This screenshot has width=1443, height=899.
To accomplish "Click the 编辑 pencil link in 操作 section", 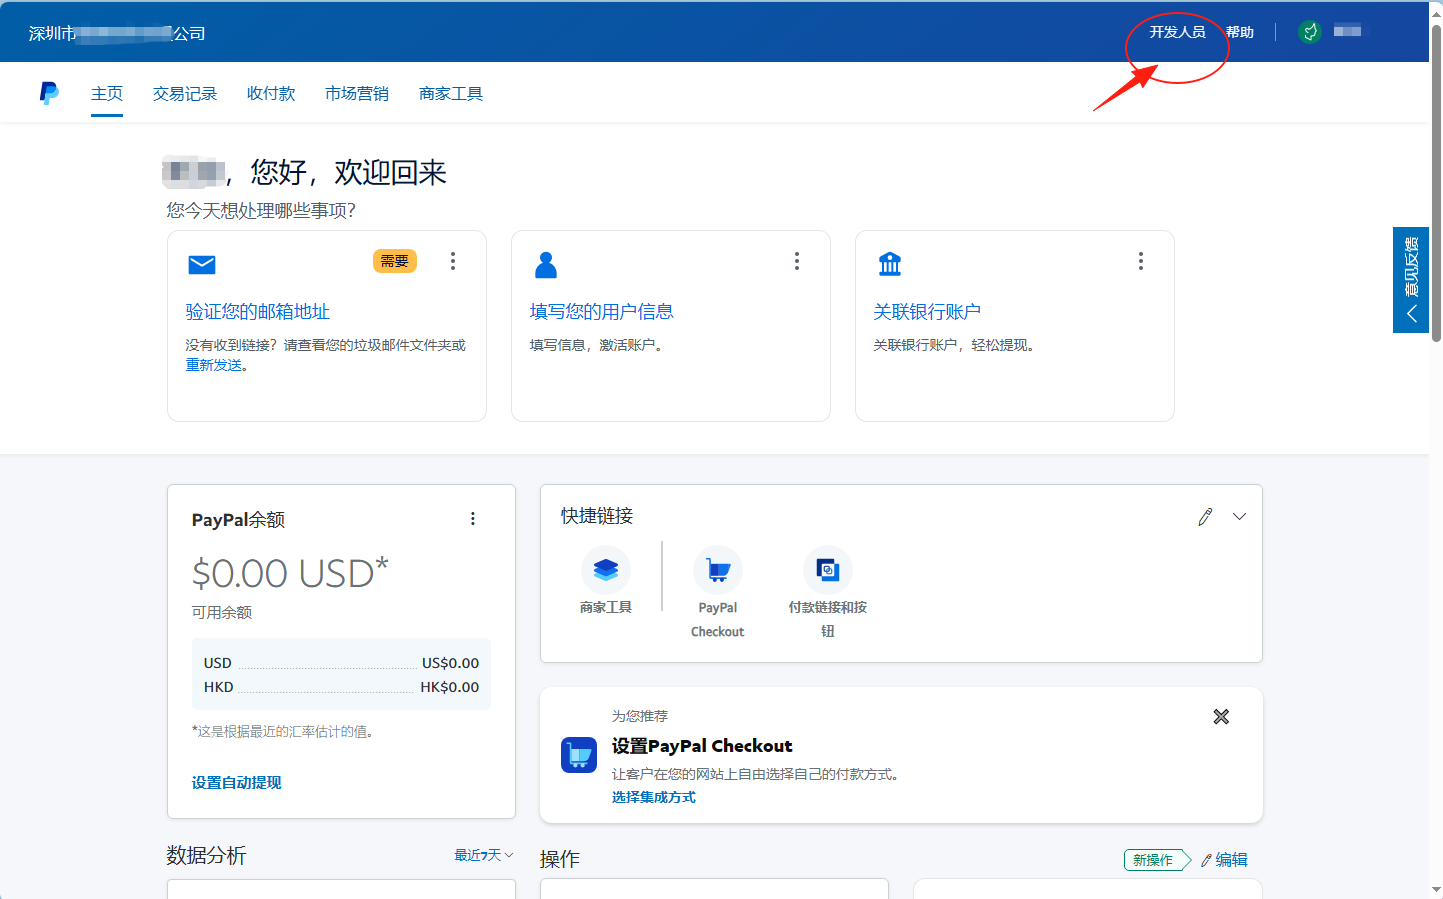I will click(1224, 860).
